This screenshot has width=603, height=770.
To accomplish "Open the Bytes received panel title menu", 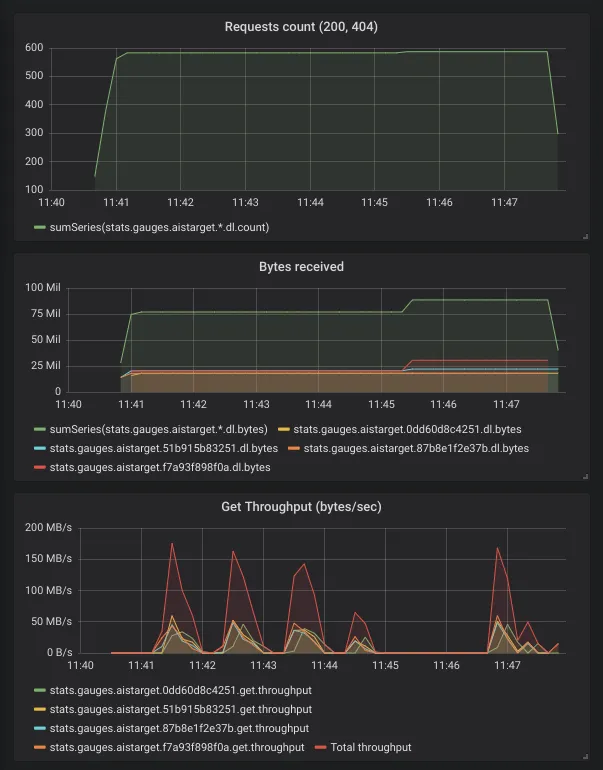I will (301, 267).
